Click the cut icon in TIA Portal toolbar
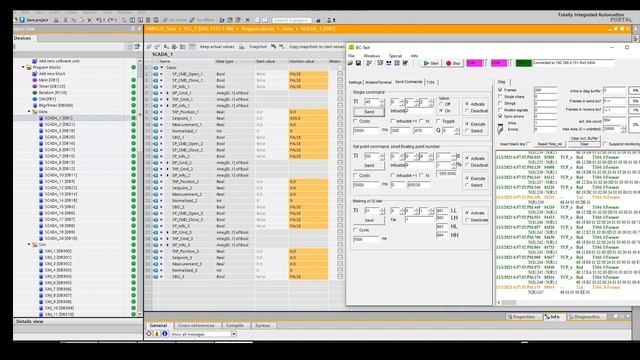This screenshot has width=640, height=360. [65, 20]
